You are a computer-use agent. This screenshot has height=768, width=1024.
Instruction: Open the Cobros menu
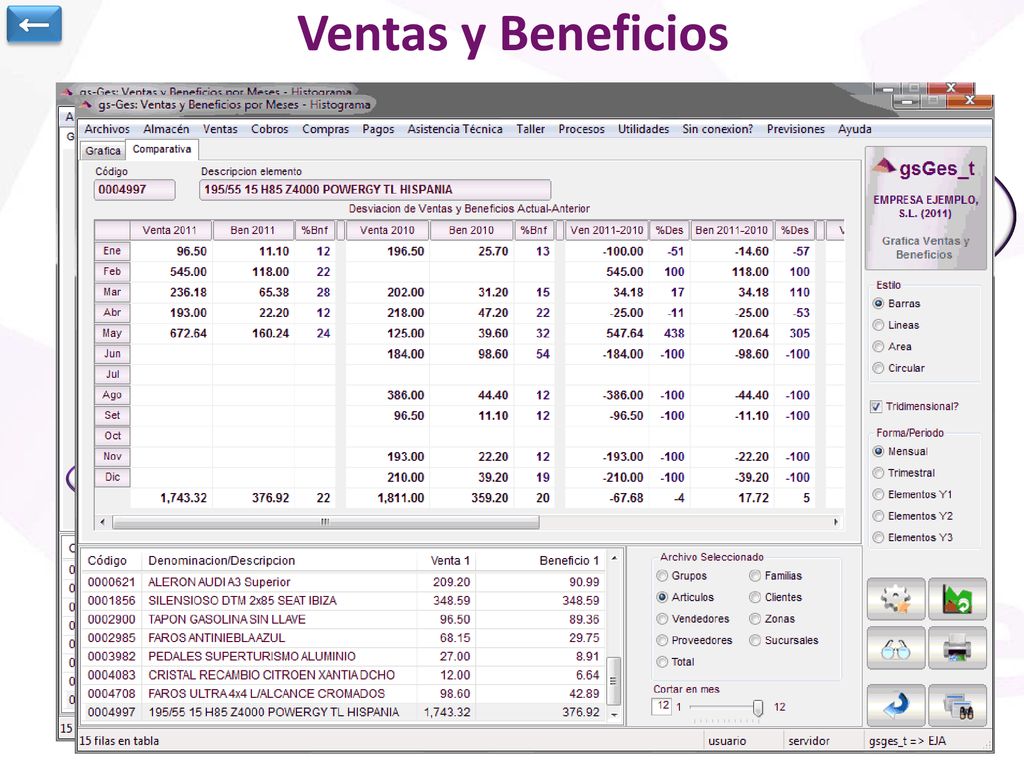click(x=270, y=129)
